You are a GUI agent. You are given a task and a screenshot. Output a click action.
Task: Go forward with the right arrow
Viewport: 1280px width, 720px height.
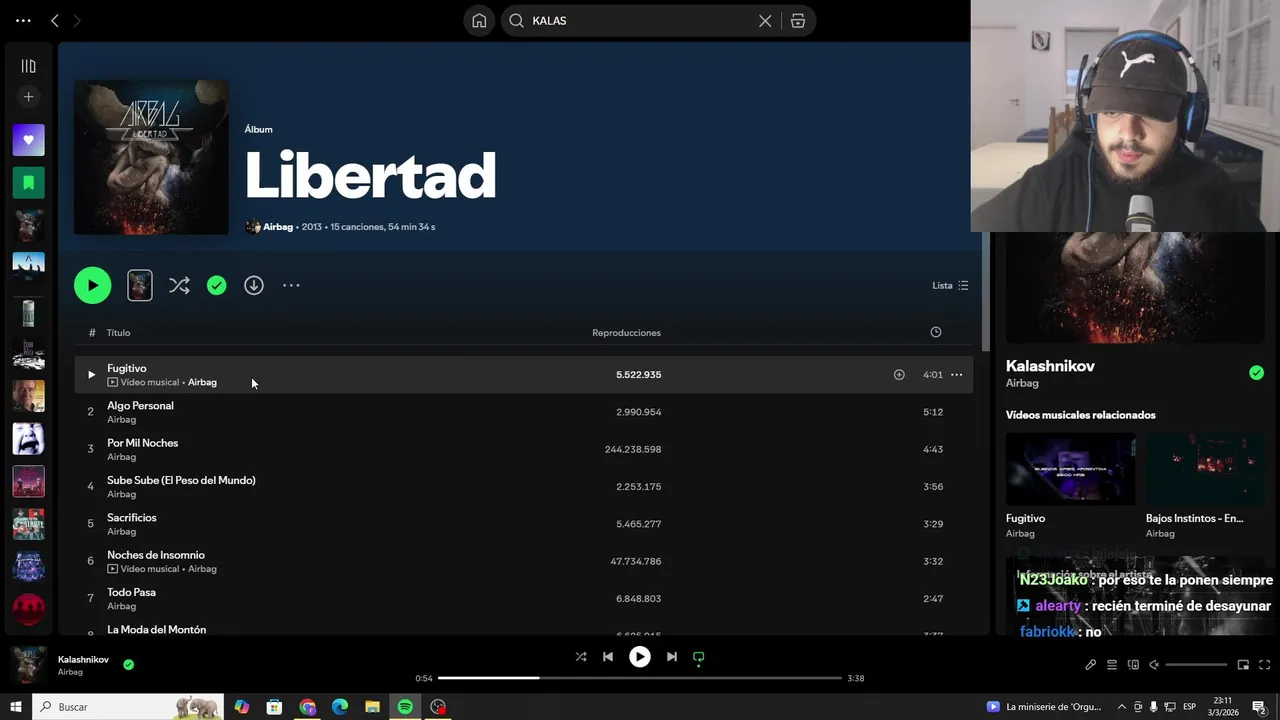pos(77,20)
